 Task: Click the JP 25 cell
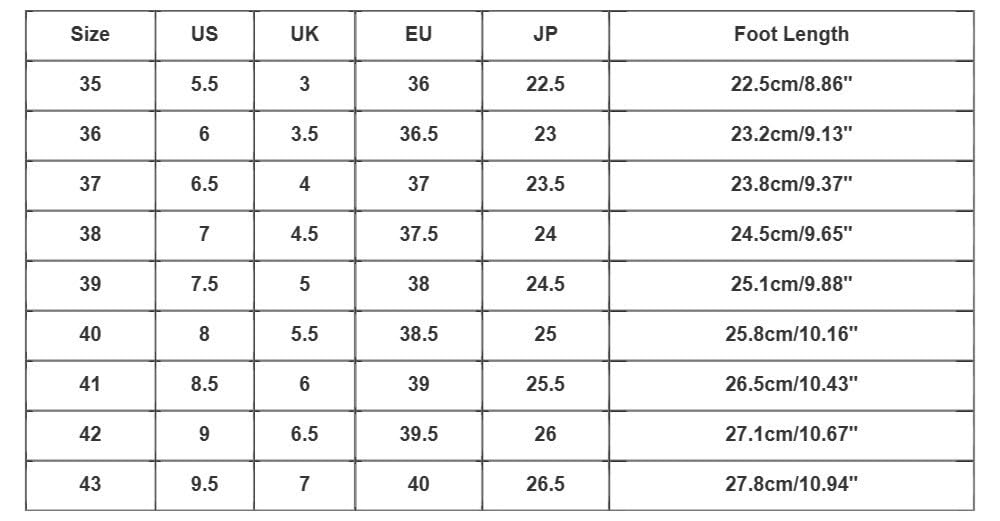pyautogui.click(x=545, y=334)
